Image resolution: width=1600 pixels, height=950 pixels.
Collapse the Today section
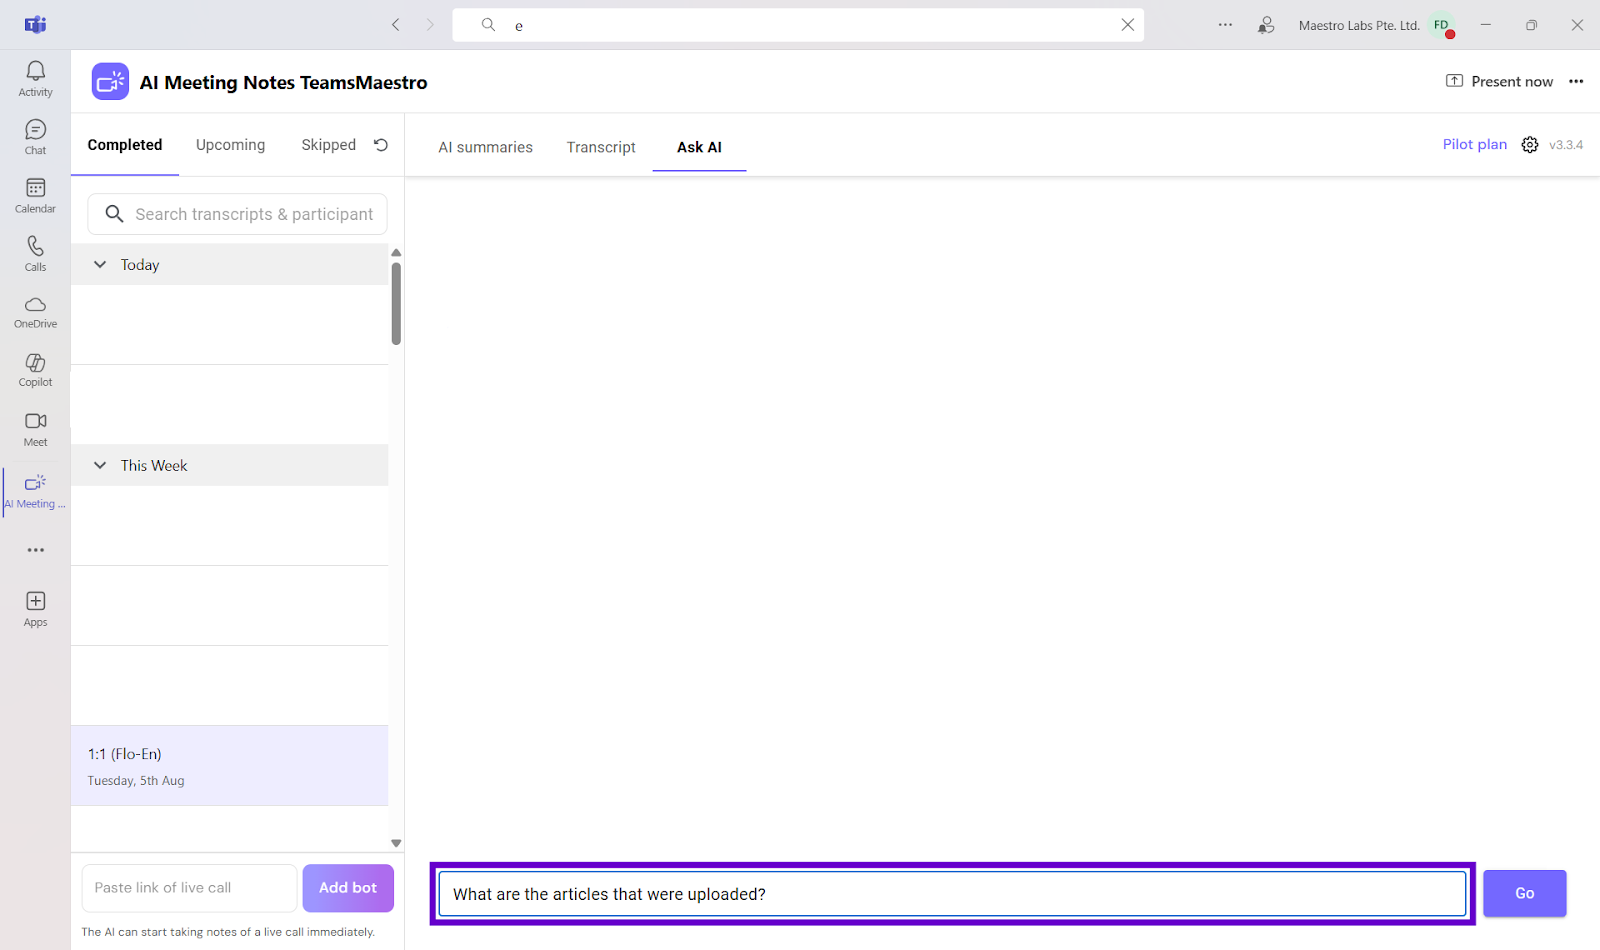[x=100, y=265]
